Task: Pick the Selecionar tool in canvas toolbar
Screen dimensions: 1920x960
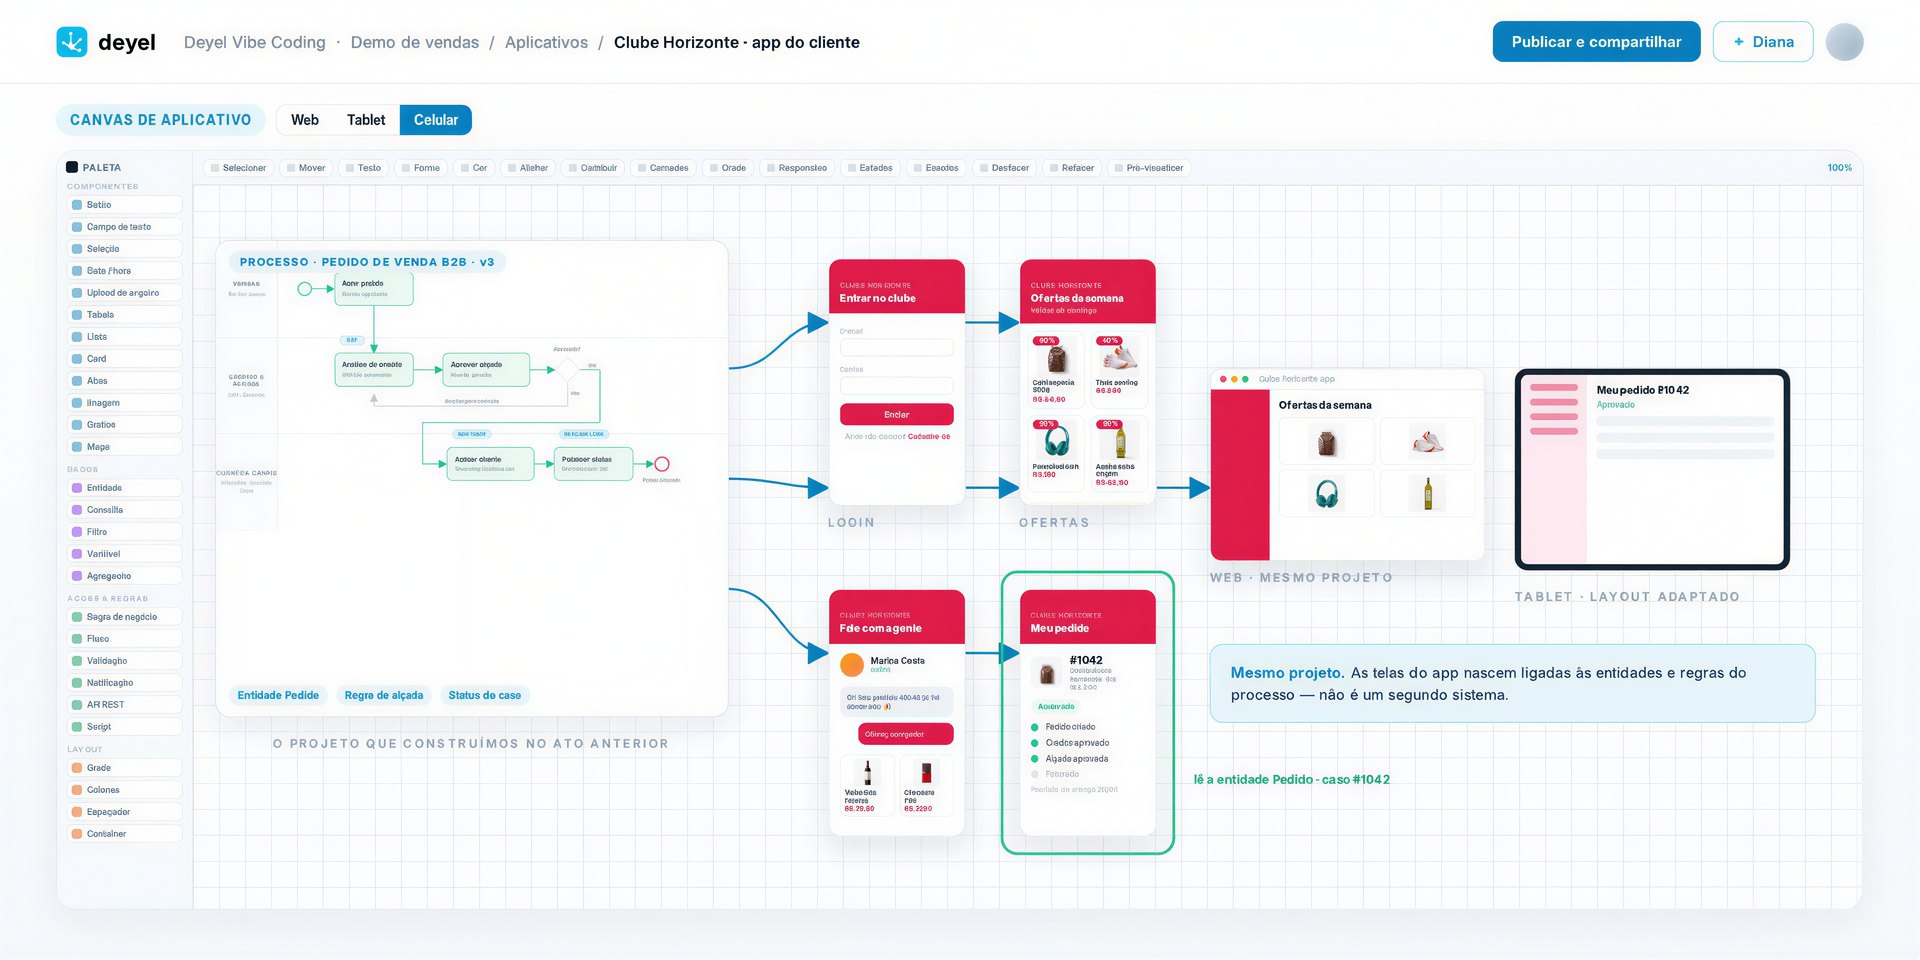Action: (x=238, y=168)
